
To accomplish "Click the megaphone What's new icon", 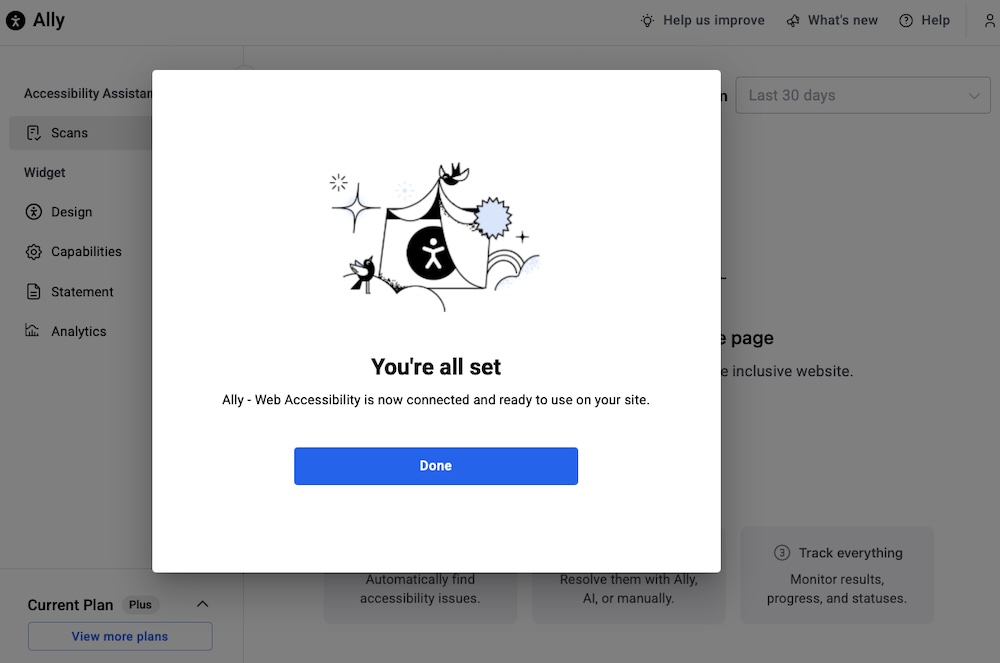I will pos(793,20).
